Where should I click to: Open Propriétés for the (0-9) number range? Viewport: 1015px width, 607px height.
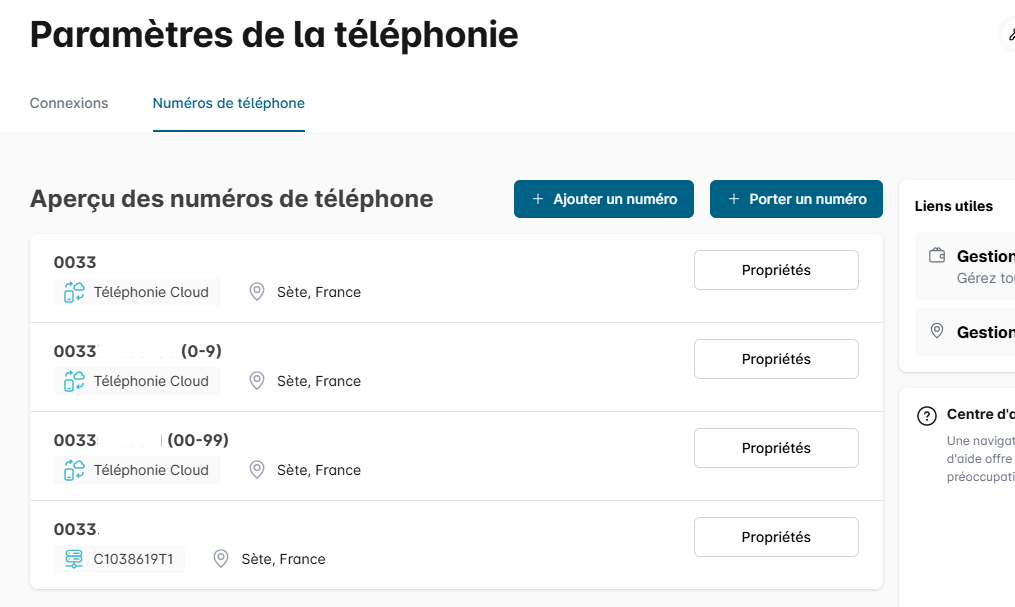coord(776,359)
